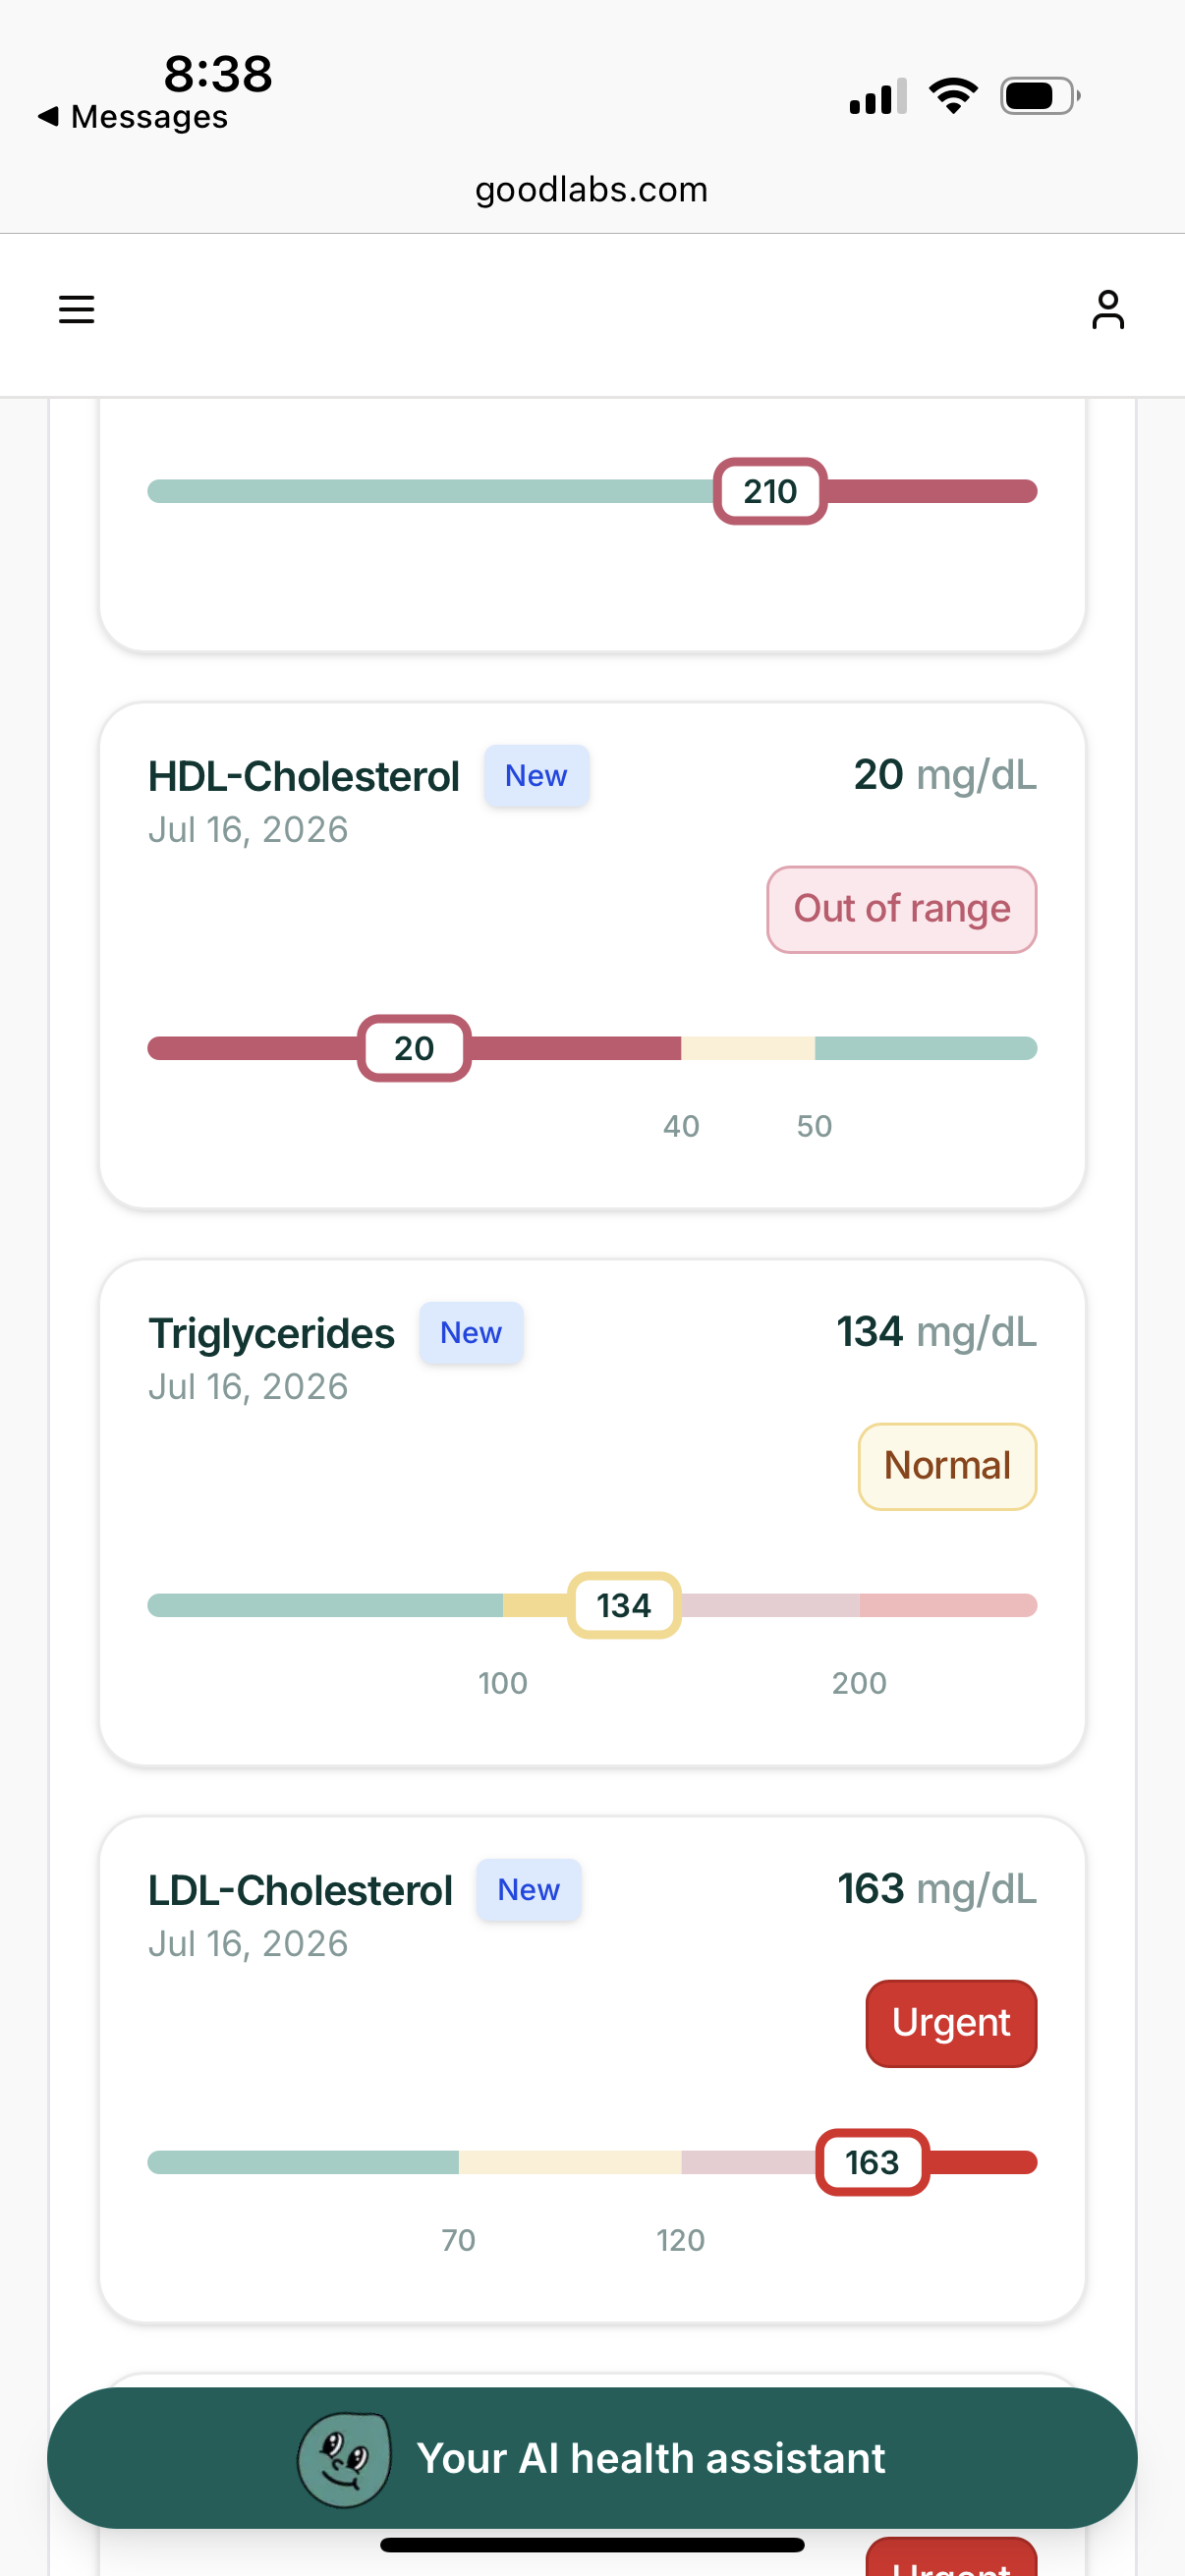
Task: Open the user profile icon
Action: (x=1107, y=310)
